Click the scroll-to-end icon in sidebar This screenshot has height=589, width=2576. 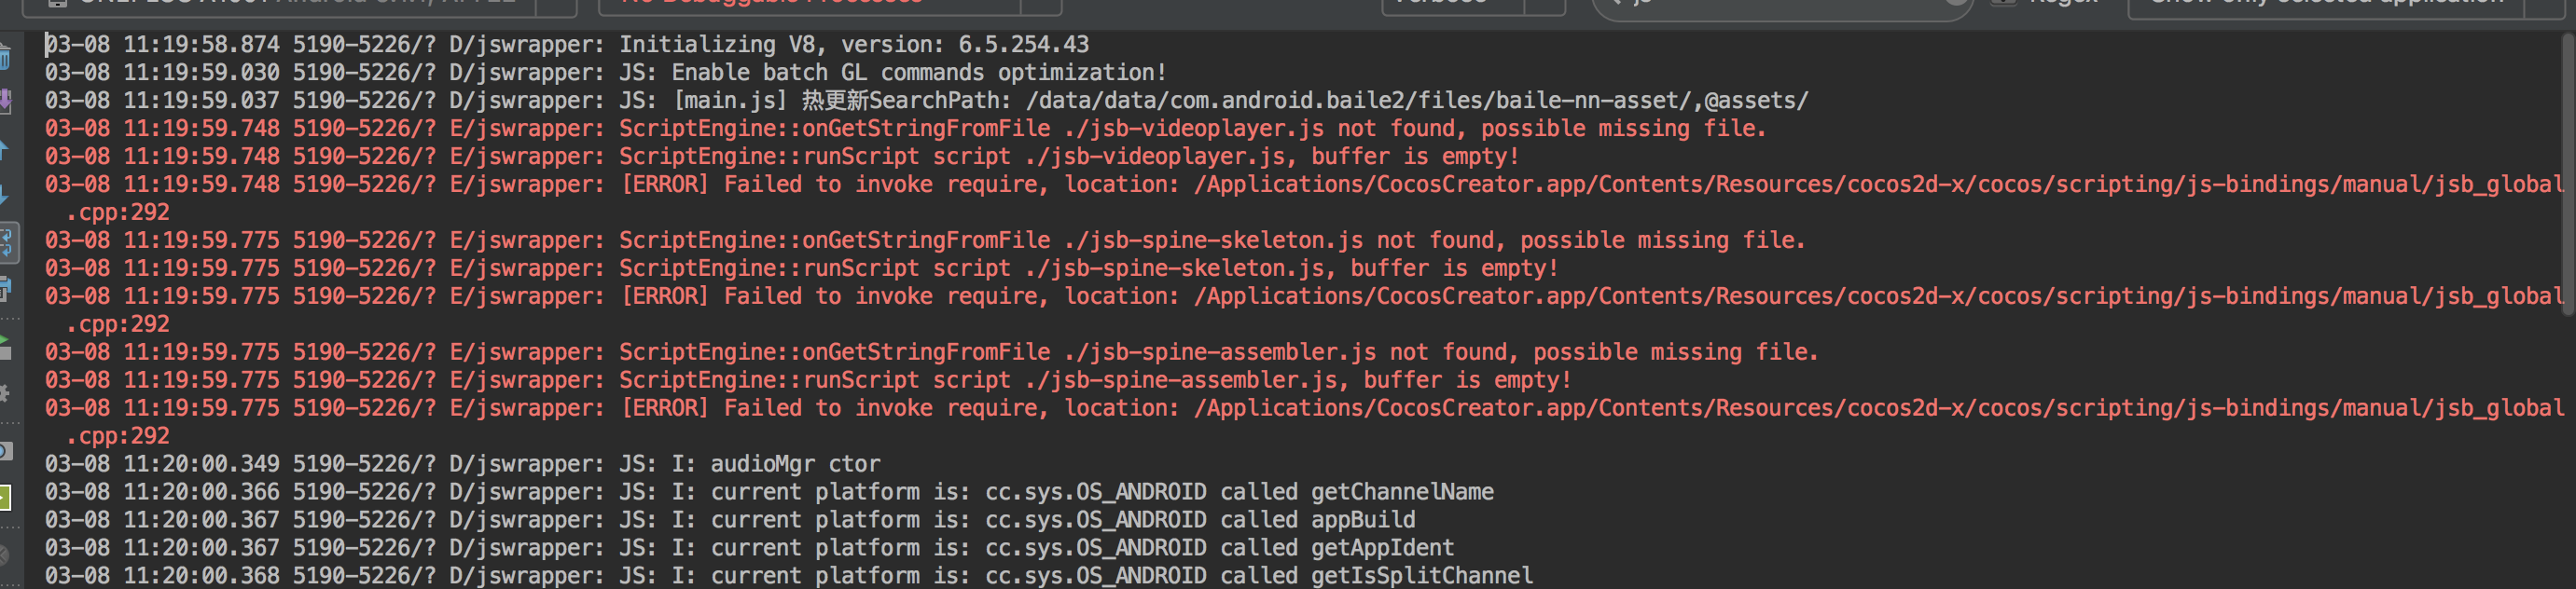(x=5, y=100)
